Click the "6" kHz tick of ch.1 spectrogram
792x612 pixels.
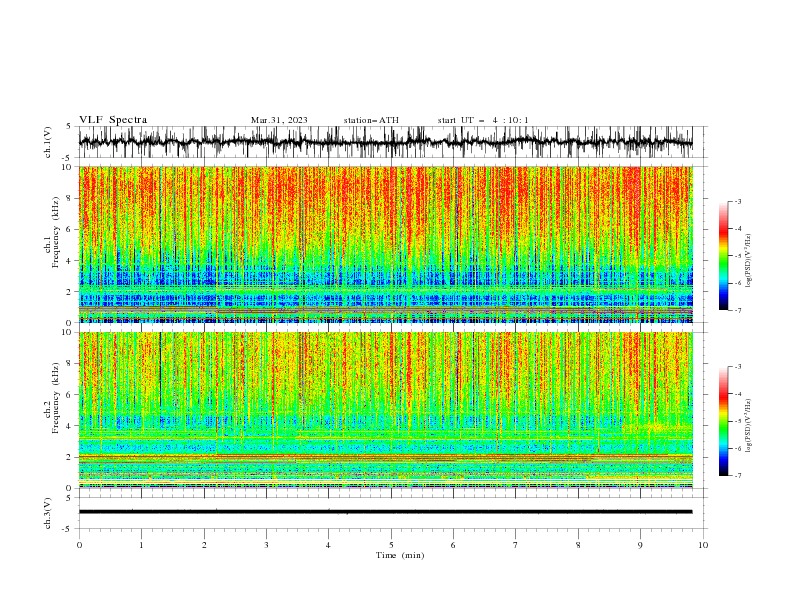(x=69, y=229)
